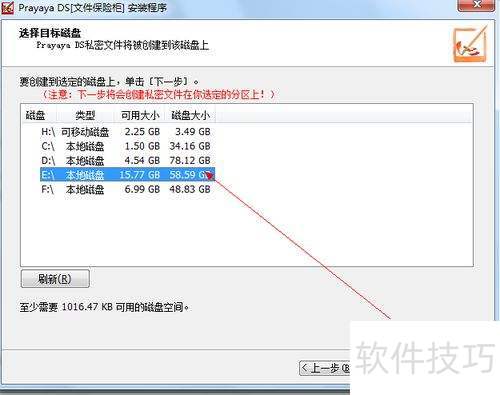Click the Prayaya DS installer title bar icon

(8, 7)
